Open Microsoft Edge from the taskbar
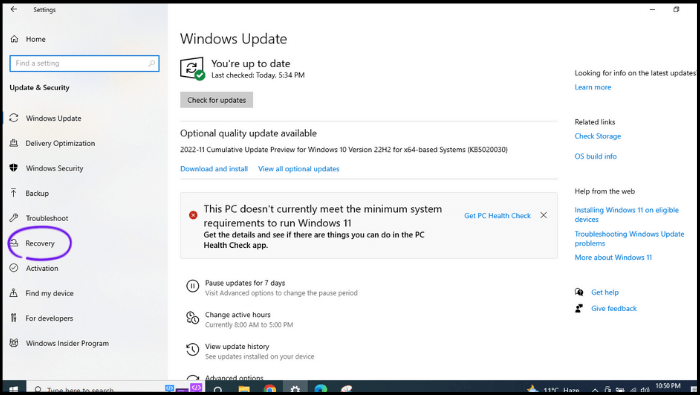Image resolution: width=700 pixels, height=395 pixels. [x=321, y=389]
